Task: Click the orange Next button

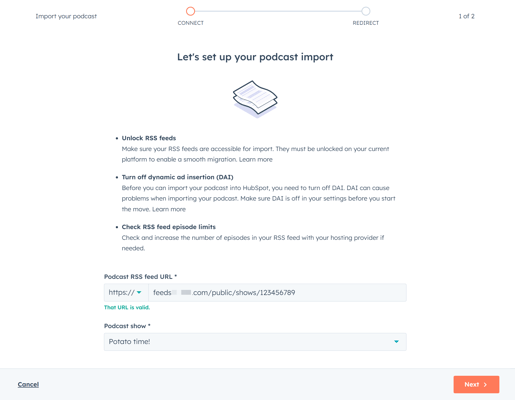Action: coord(476,384)
